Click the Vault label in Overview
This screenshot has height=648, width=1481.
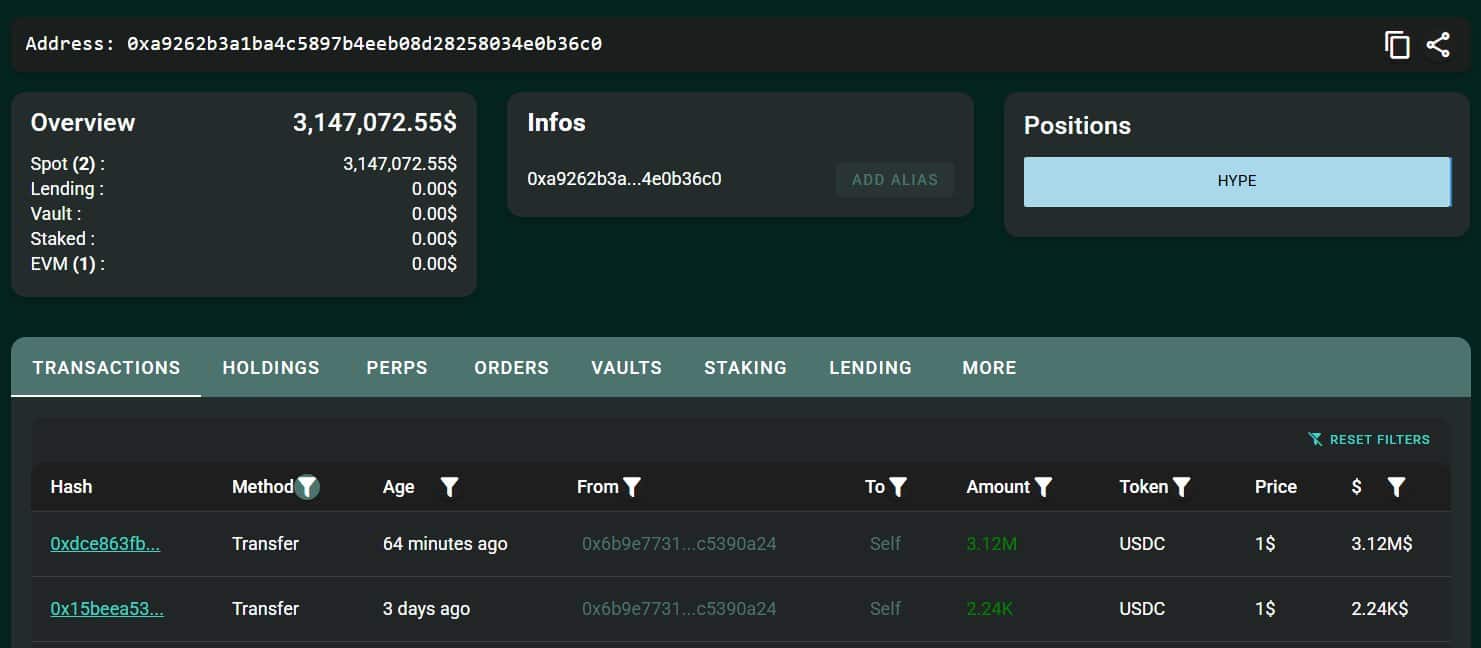coord(56,214)
